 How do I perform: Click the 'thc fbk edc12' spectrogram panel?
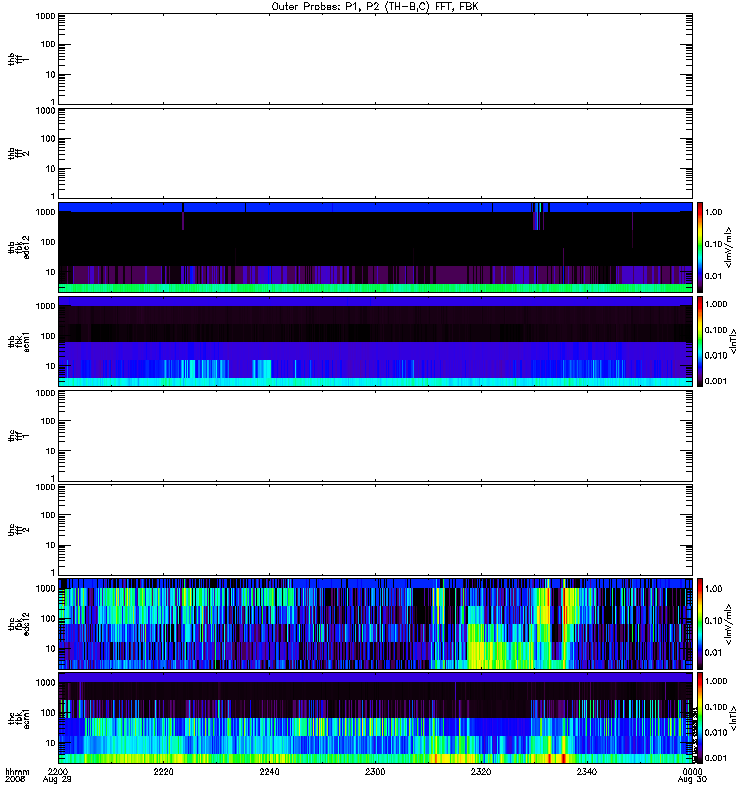(375, 624)
